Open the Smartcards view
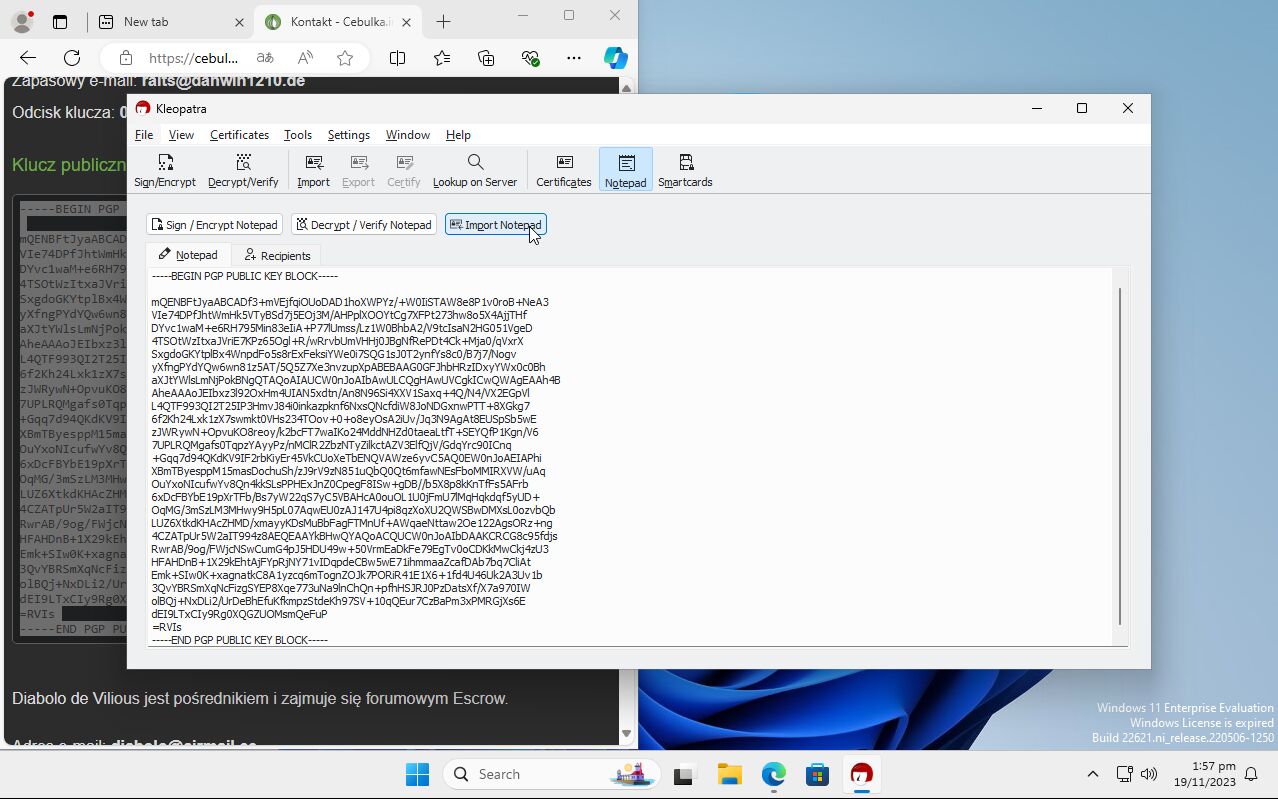Viewport: 1278px width, 799px height. click(x=685, y=170)
